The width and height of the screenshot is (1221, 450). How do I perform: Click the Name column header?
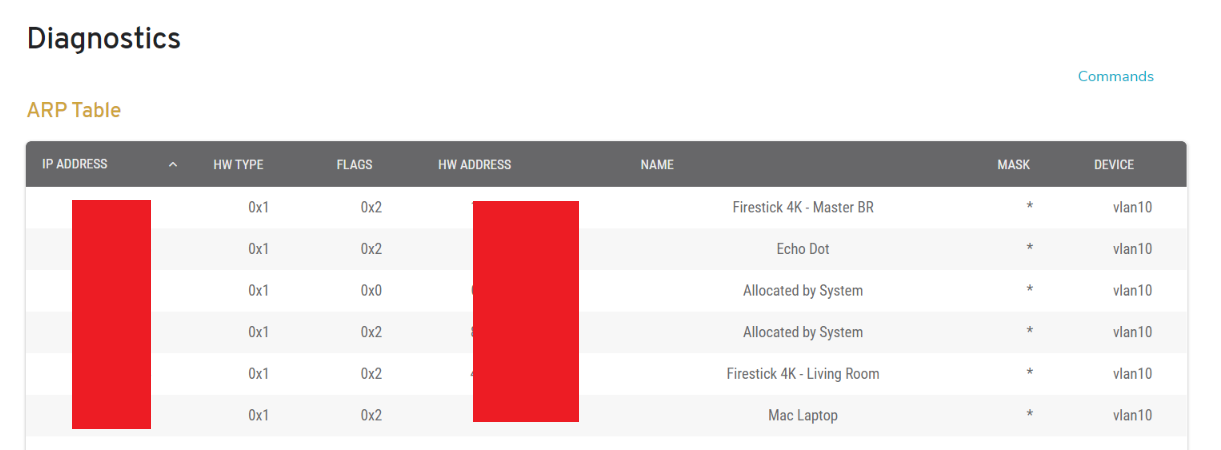click(x=657, y=165)
